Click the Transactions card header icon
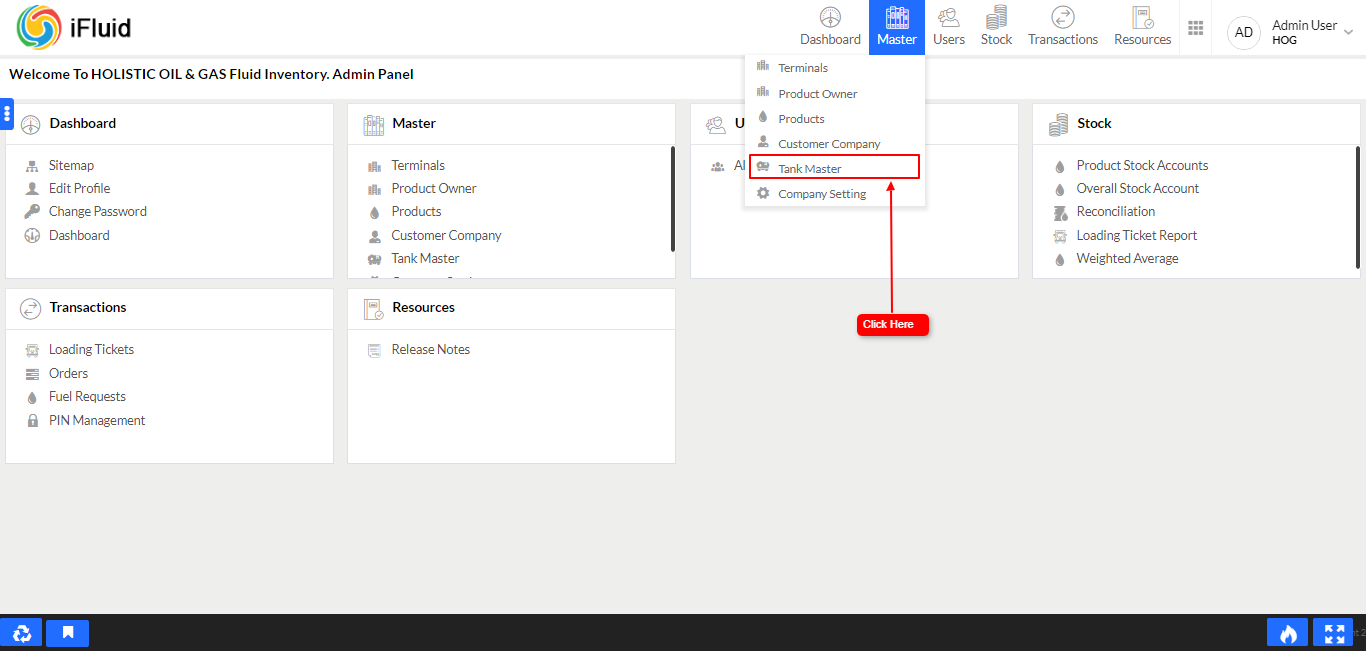1366x651 pixels. click(x=30, y=309)
